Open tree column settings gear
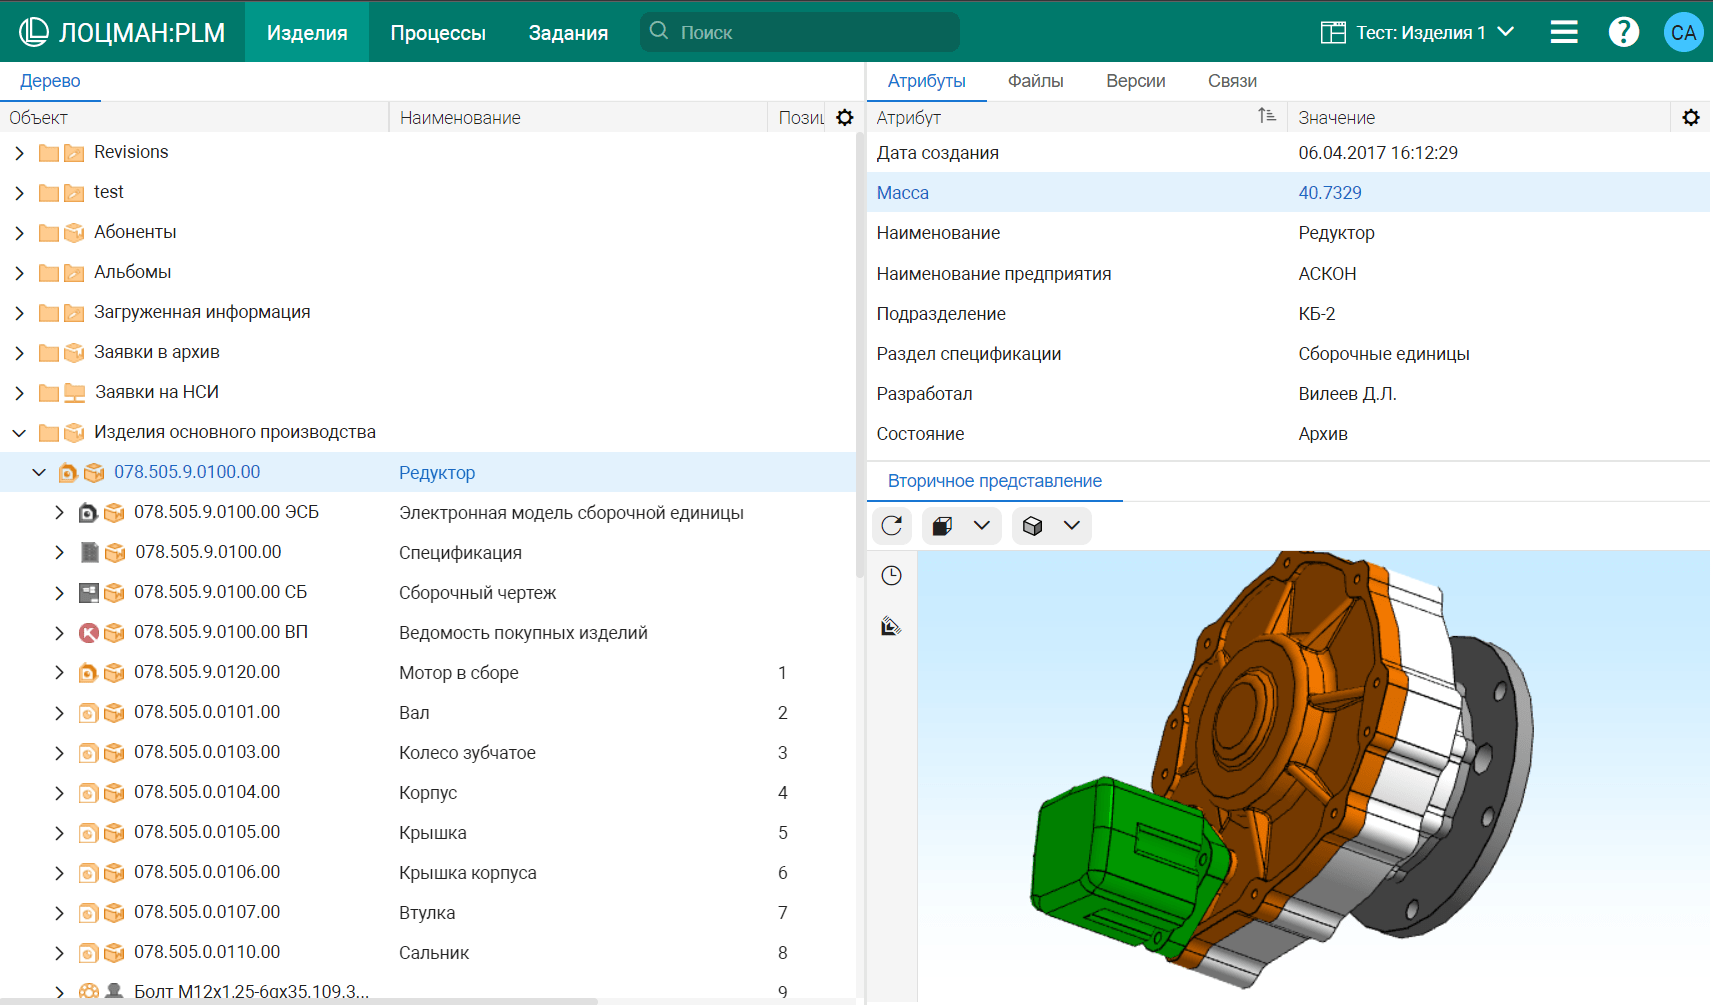 [x=845, y=117]
